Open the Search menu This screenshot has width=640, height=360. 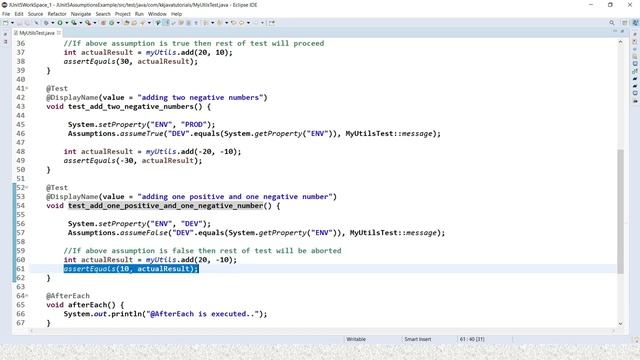[x=103, y=14]
